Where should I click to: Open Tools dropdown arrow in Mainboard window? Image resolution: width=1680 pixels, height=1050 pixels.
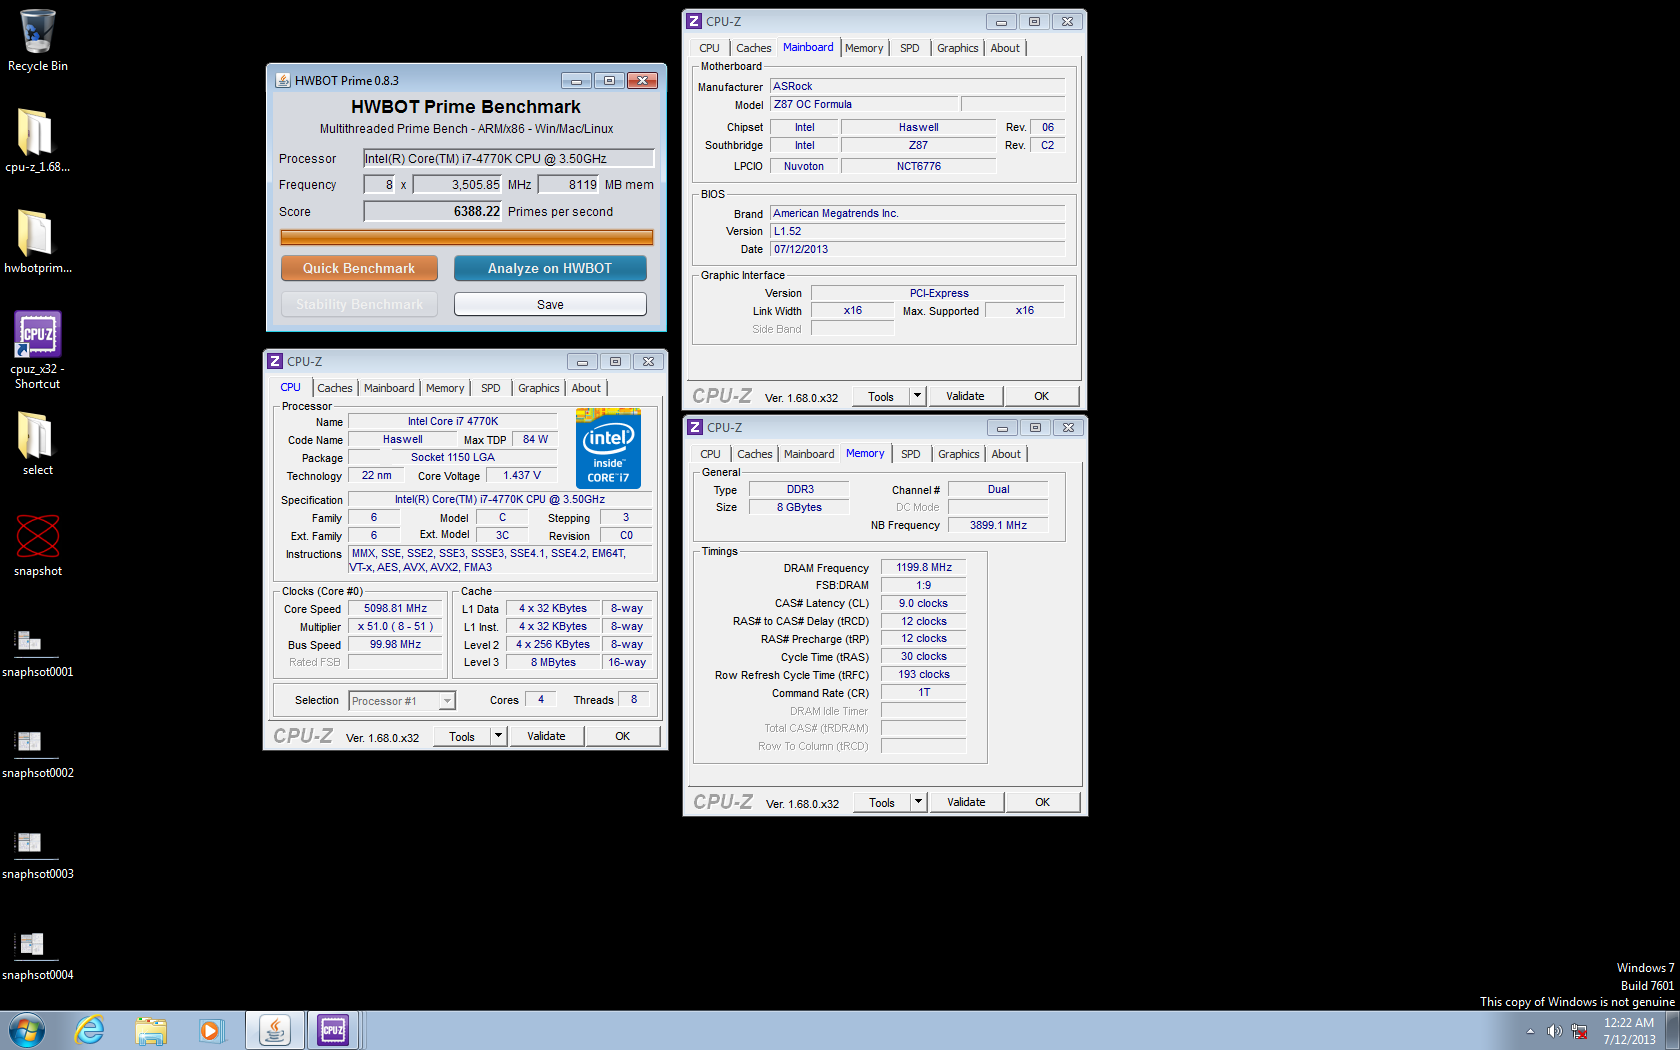point(917,396)
